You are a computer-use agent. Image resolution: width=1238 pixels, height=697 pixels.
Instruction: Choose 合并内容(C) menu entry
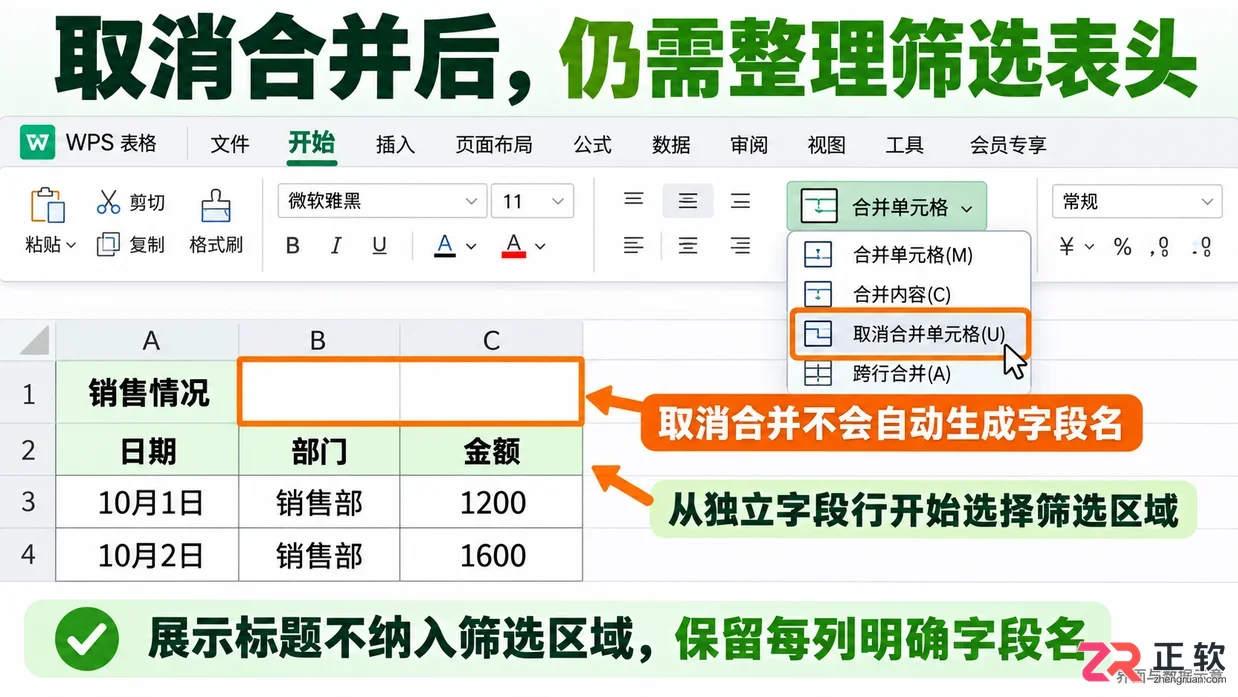910,294
